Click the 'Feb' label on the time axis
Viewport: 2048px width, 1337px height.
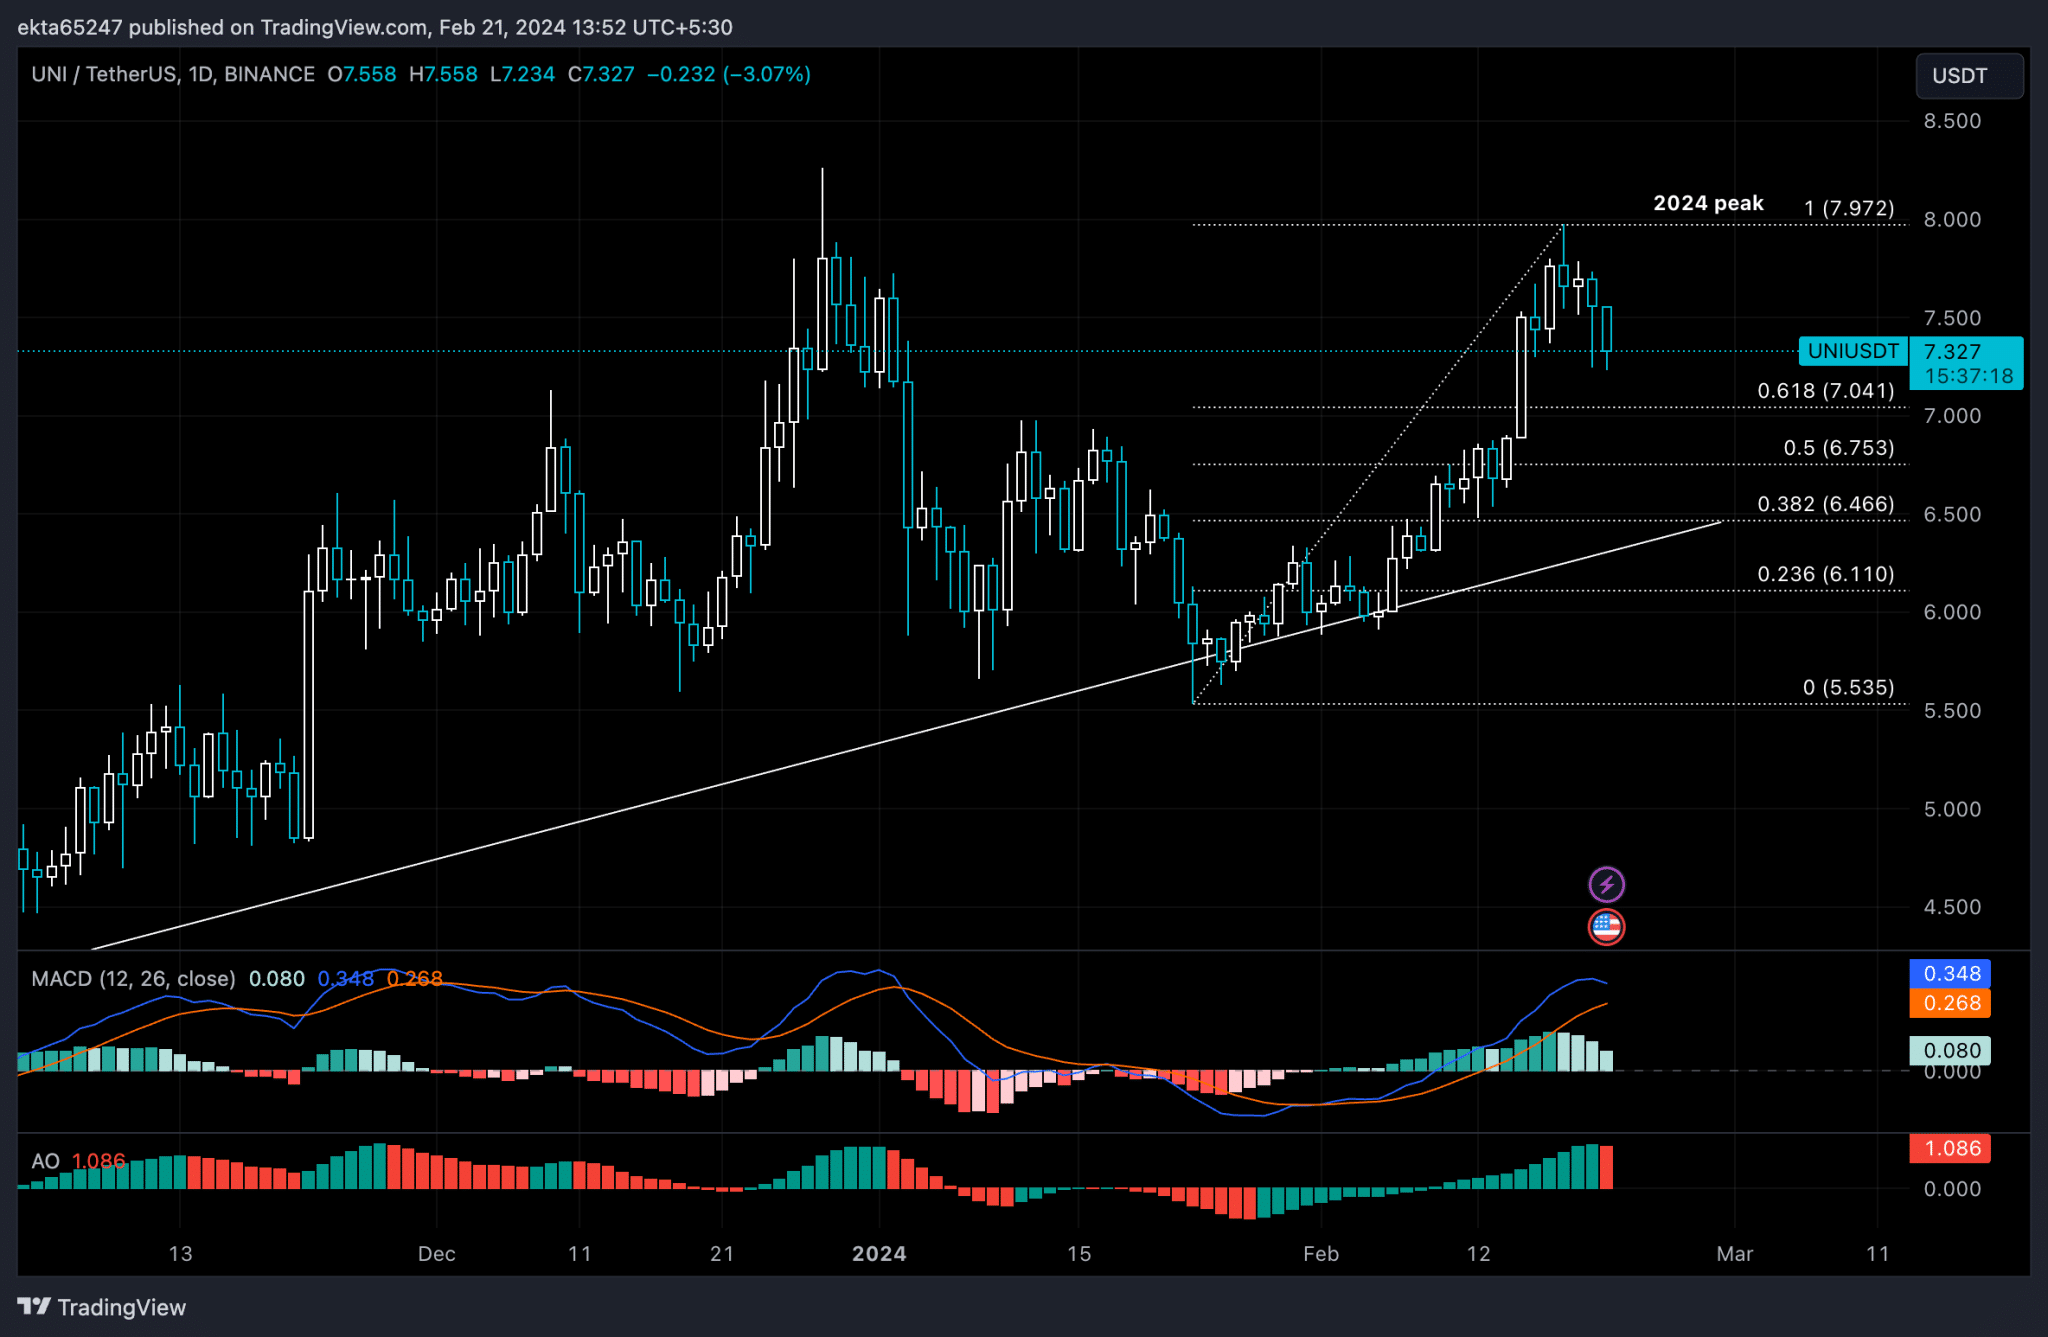click(1320, 1253)
